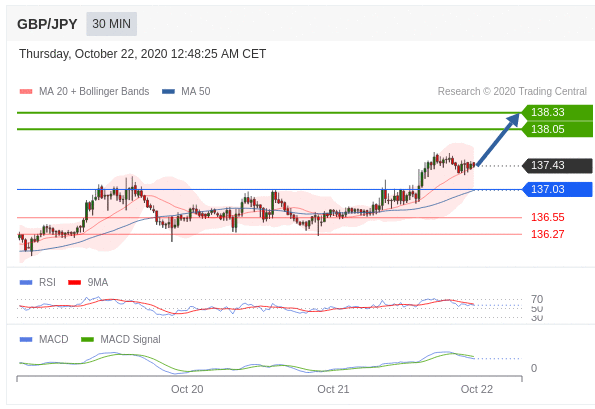
Task: Click the 136.55 support level label
Action: coord(548,217)
